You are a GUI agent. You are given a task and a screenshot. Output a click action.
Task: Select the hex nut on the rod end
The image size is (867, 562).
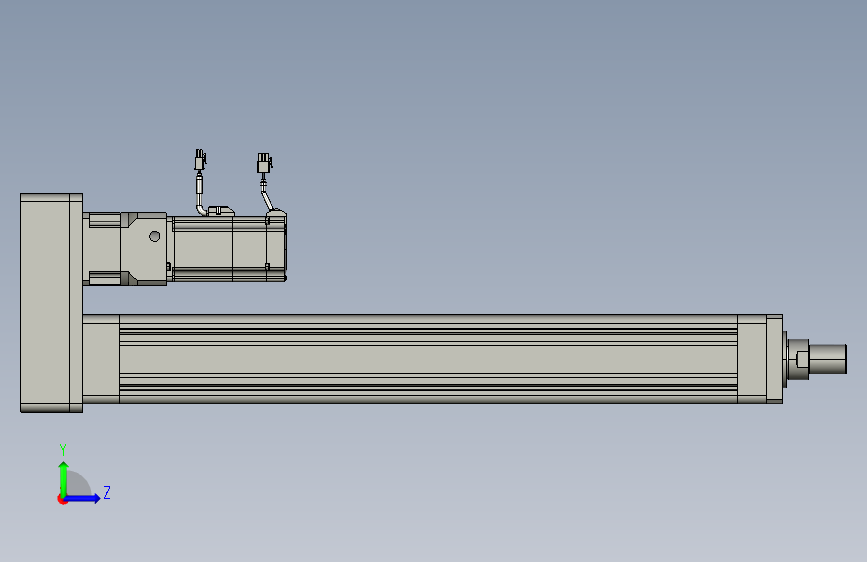click(x=798, y=359)
